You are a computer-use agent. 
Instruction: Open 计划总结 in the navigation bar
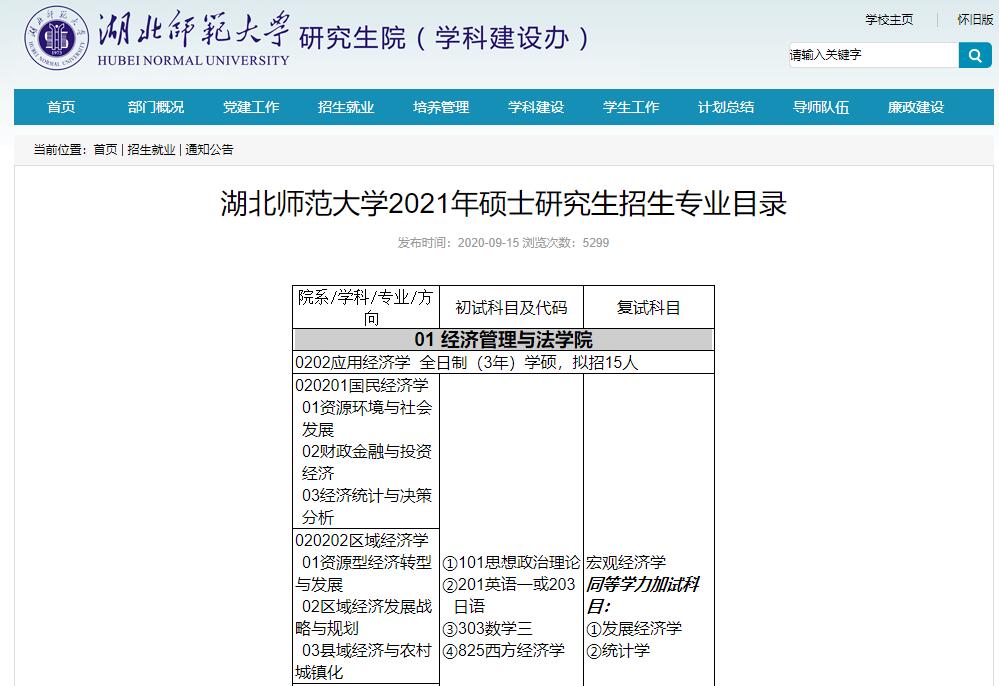pos(726,107)
